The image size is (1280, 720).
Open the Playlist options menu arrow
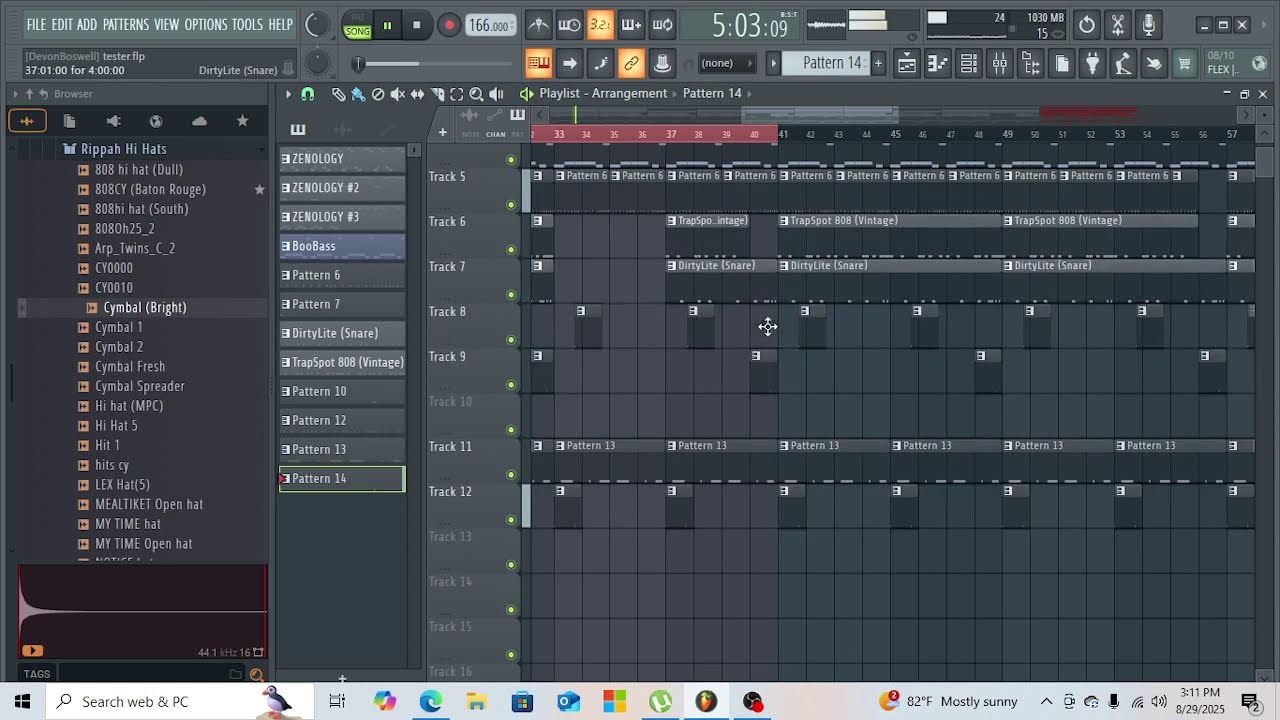coord(288,94)
